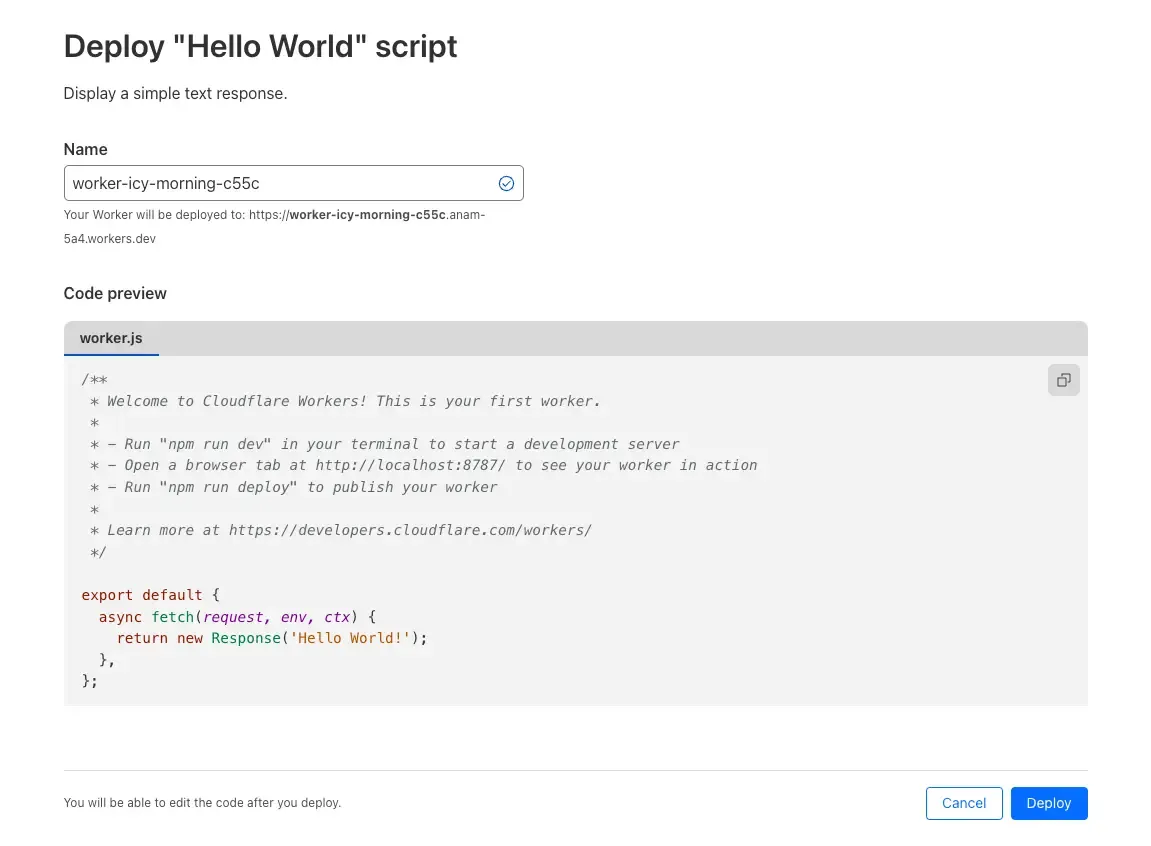Image resolution: width=1151 pixels, height=846 pixels.
Task: Click the edit-after-deploy footer note
Action: [x=202, y=803]
